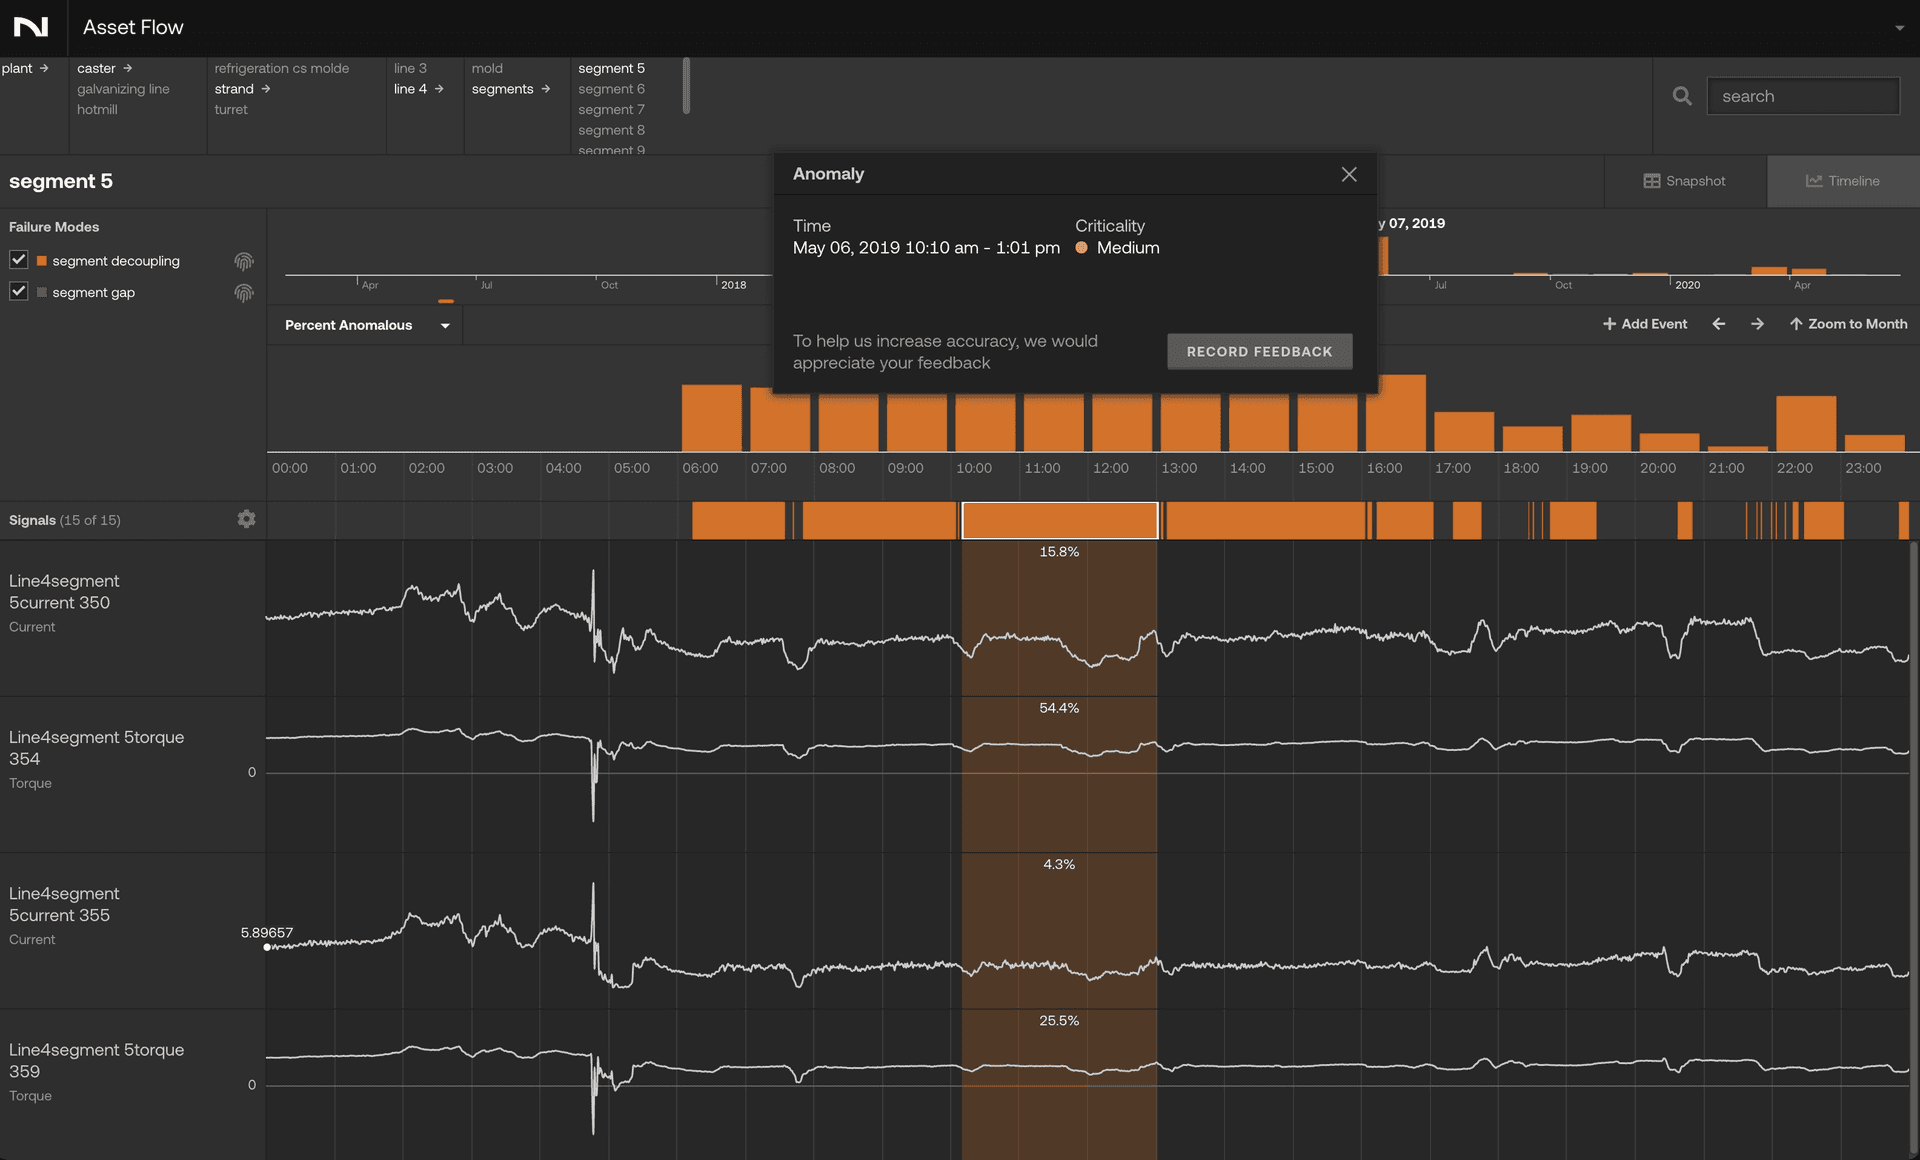Click the 2020 marker on overview timeline
The image size is (1920, 1160).
coord(1687,285)
